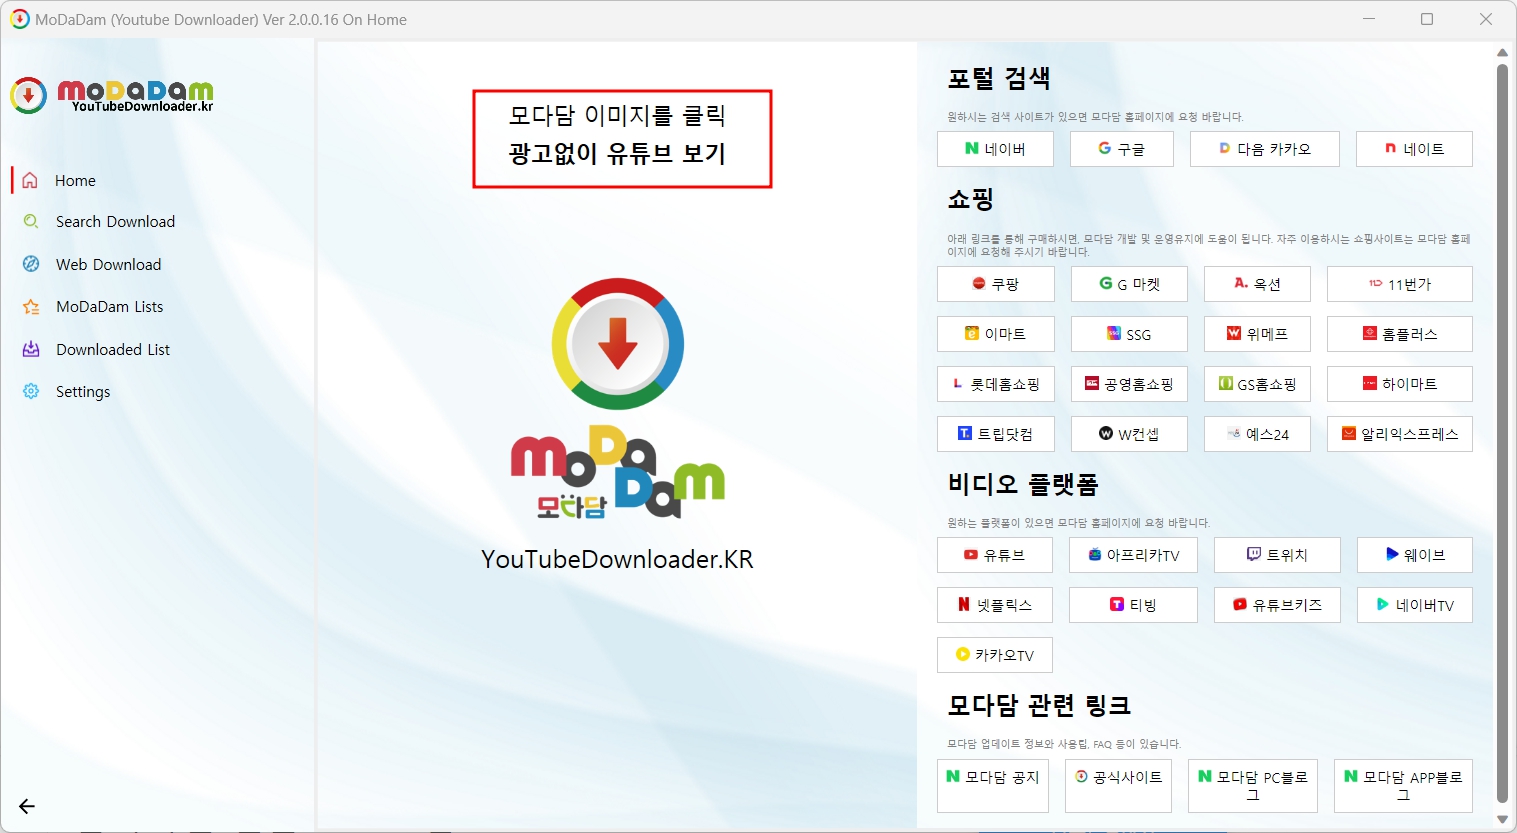Screen dimensions: 1517x833
Task: Open 유튜브 video platform
Action: coord(995,555)
